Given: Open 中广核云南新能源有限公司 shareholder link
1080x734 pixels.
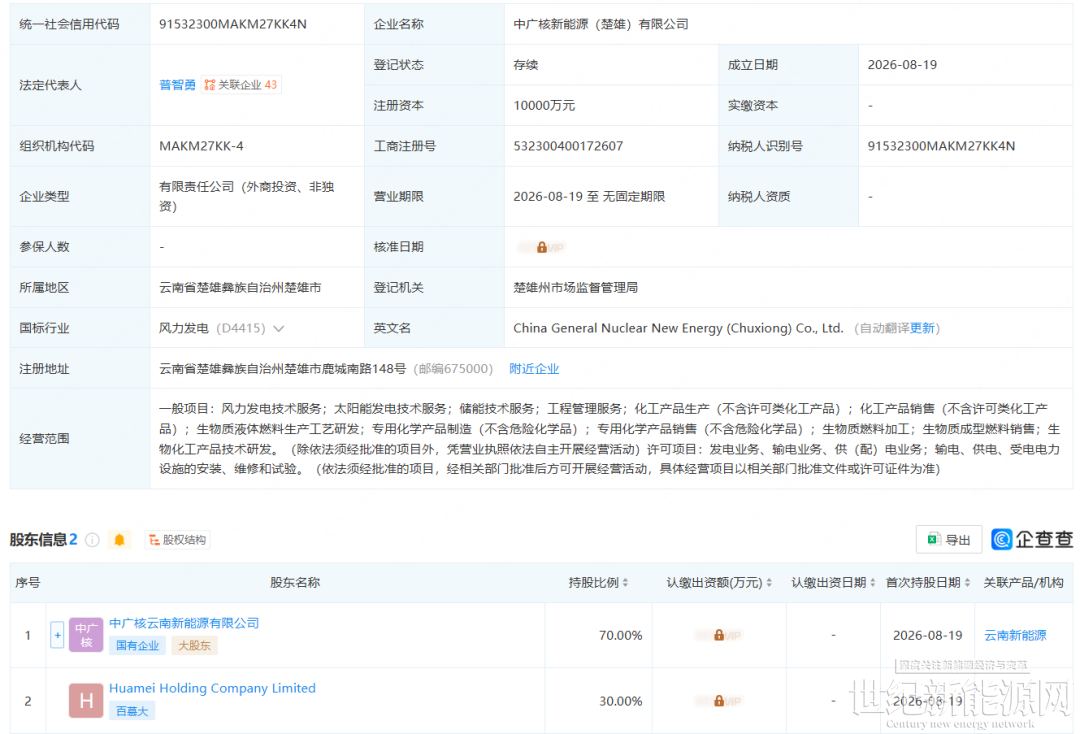Looking at the screenshot, I should (x=184, y=623).
